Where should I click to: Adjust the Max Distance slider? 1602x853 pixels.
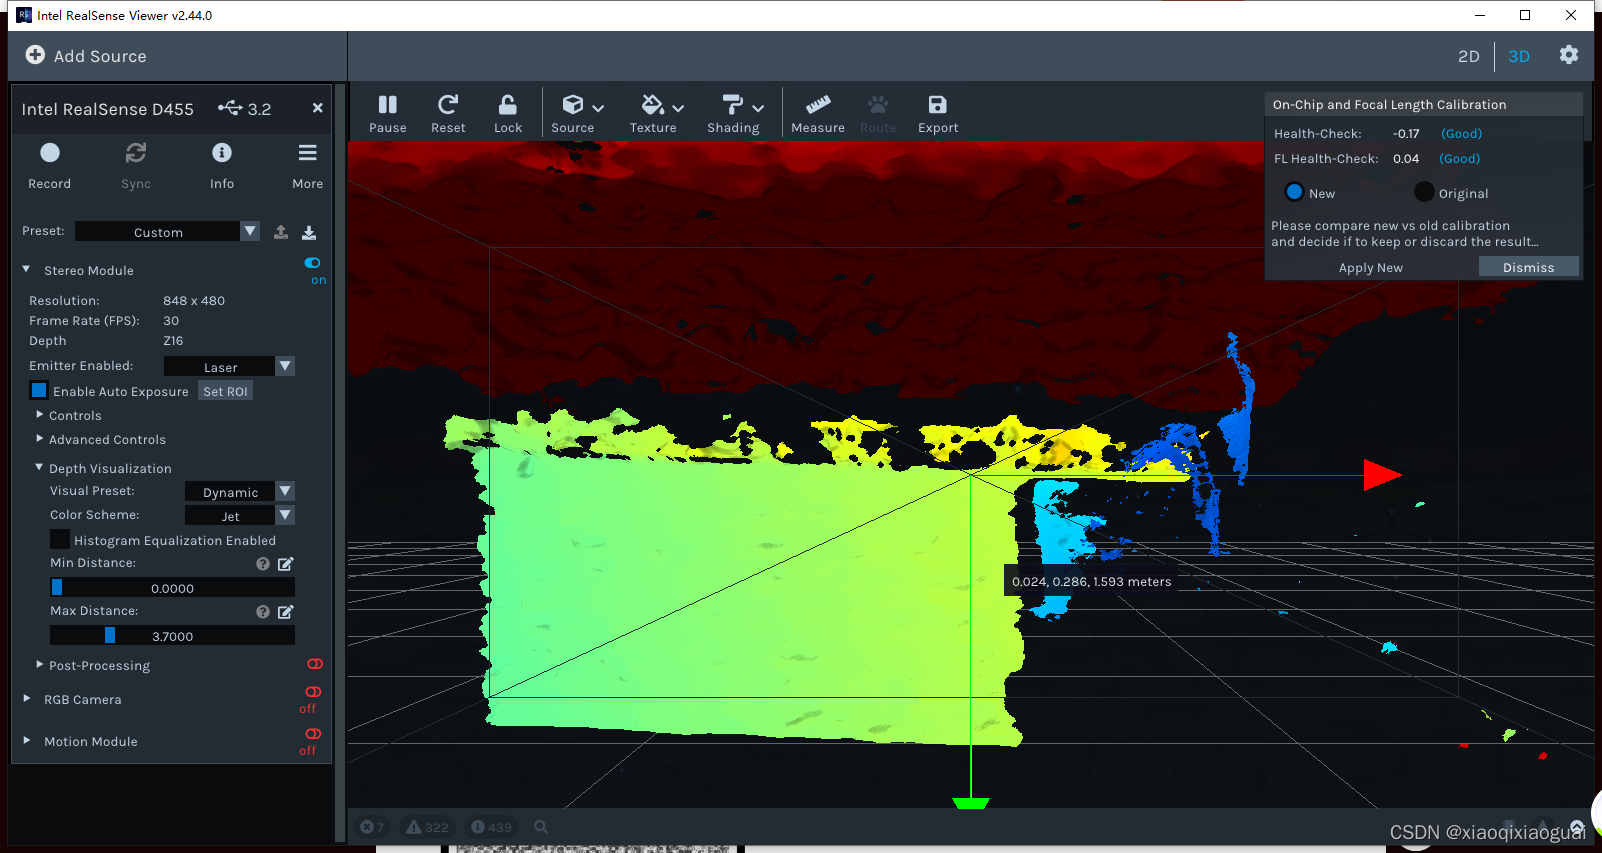[x=172, y=636]
